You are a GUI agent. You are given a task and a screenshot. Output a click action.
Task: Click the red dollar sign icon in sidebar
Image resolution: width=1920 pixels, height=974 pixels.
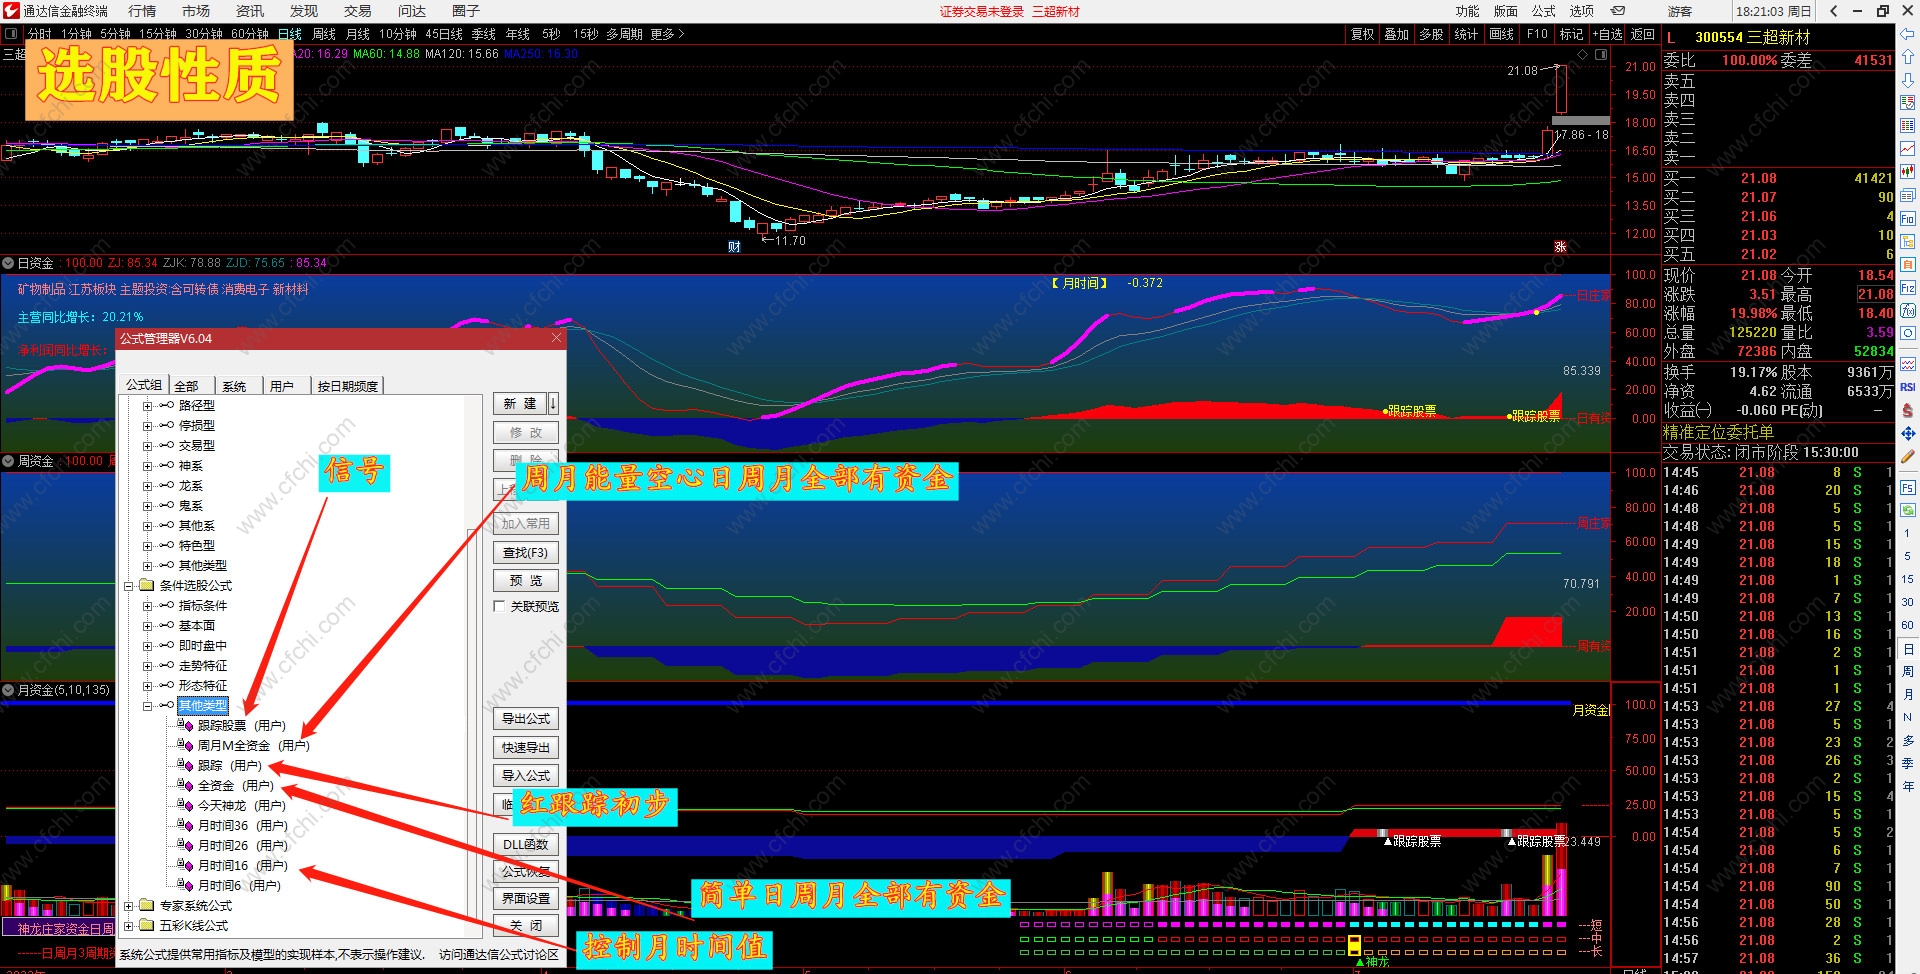1908,410
